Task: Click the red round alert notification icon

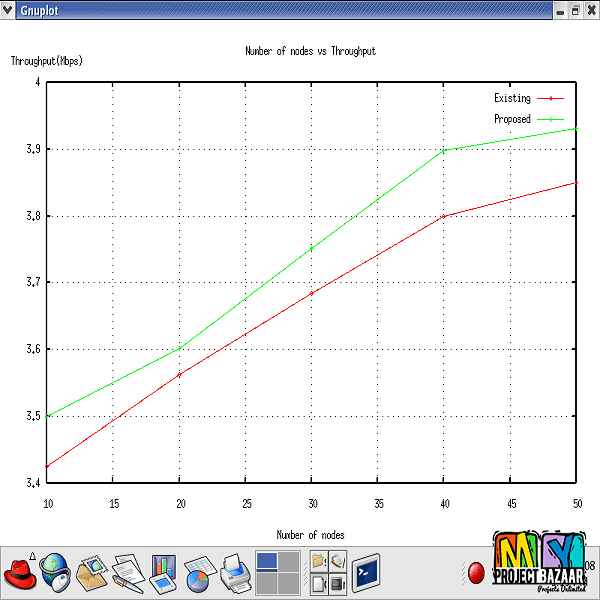Action: 477,574
